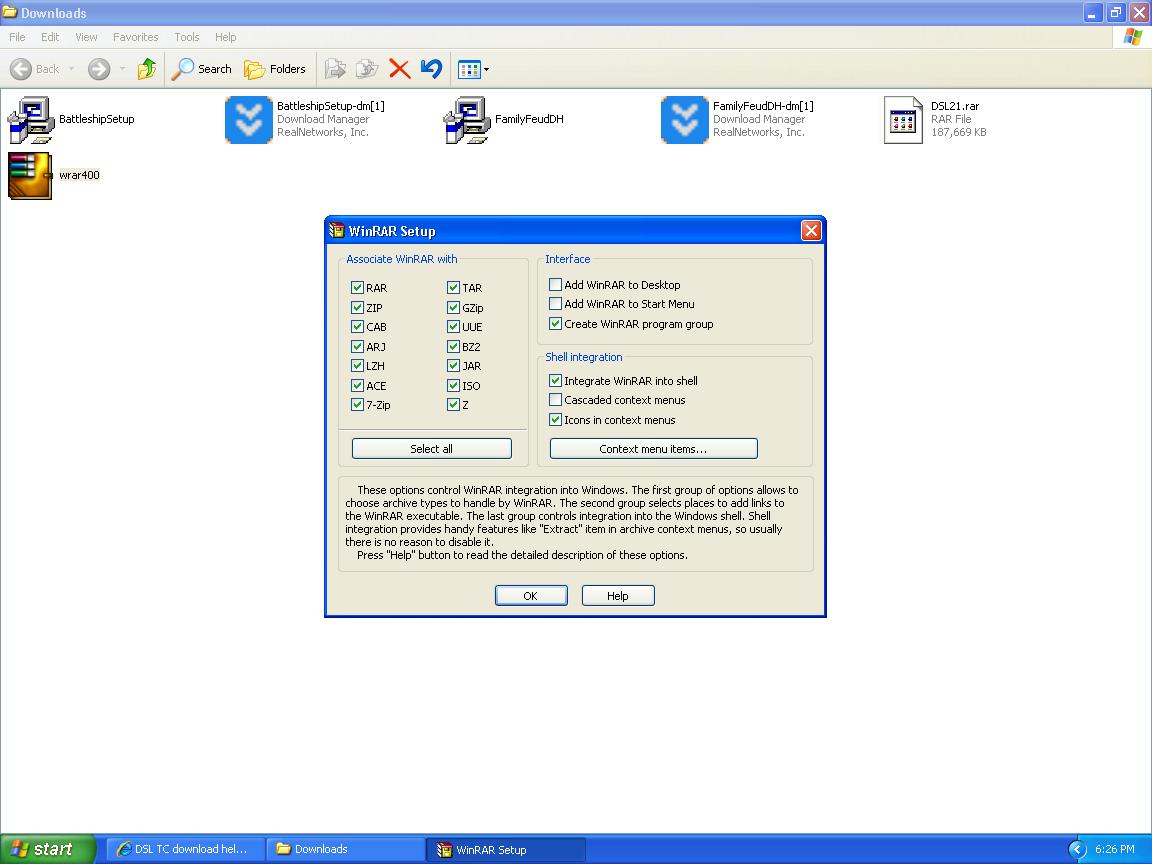Switch to DSL TC download help taskbar item
This screenshot has width=1152, height=864.
(184, 849)
